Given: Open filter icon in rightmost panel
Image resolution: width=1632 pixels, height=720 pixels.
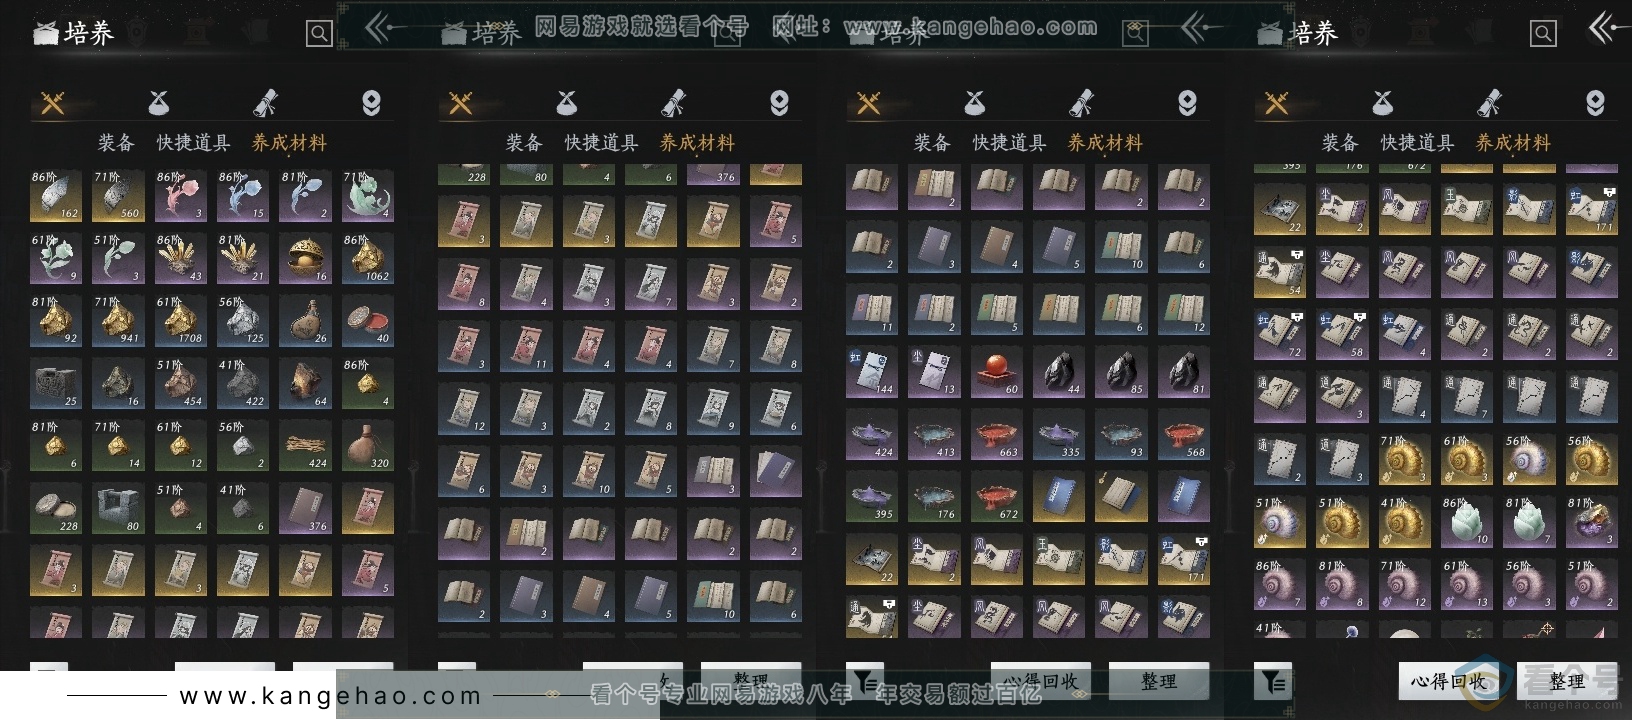Looking at the screenshot, I should [1273, 681].
